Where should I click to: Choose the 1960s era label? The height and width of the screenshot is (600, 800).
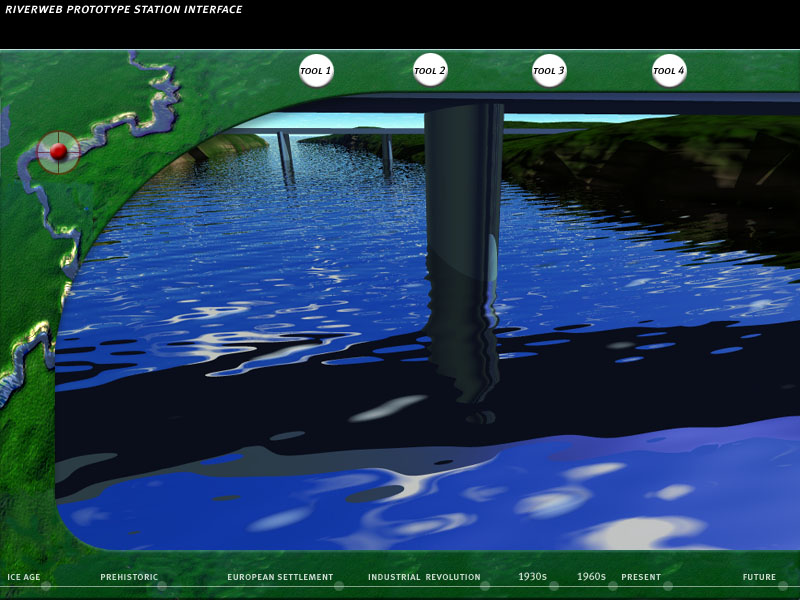[591, 577]
